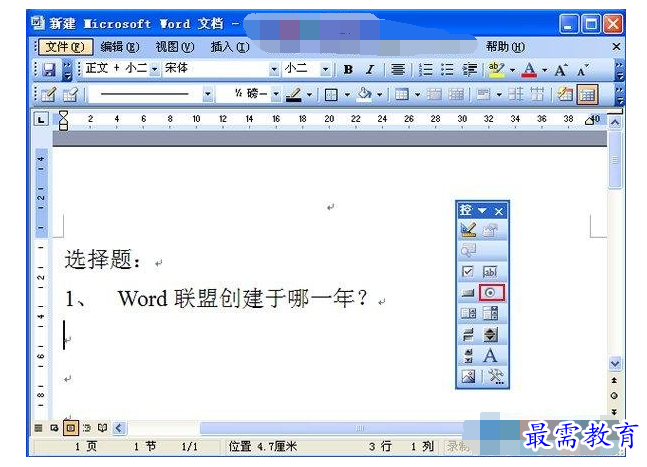This screenshot has height=467, width=647.
Task: Insert a Combo Box control
Action: [x=490, y=314]
